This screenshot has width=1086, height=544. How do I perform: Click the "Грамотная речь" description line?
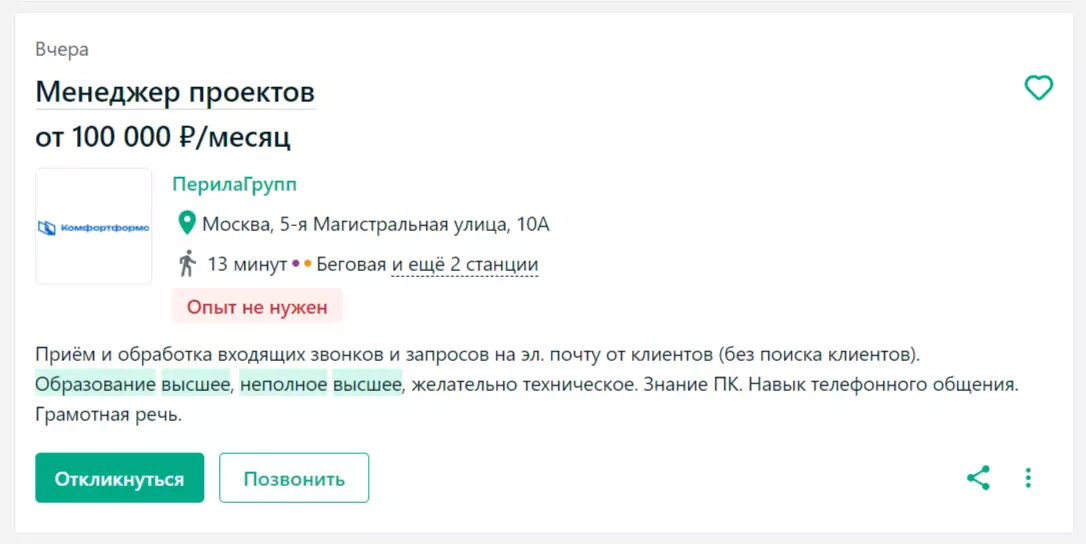tap(109, 414)
